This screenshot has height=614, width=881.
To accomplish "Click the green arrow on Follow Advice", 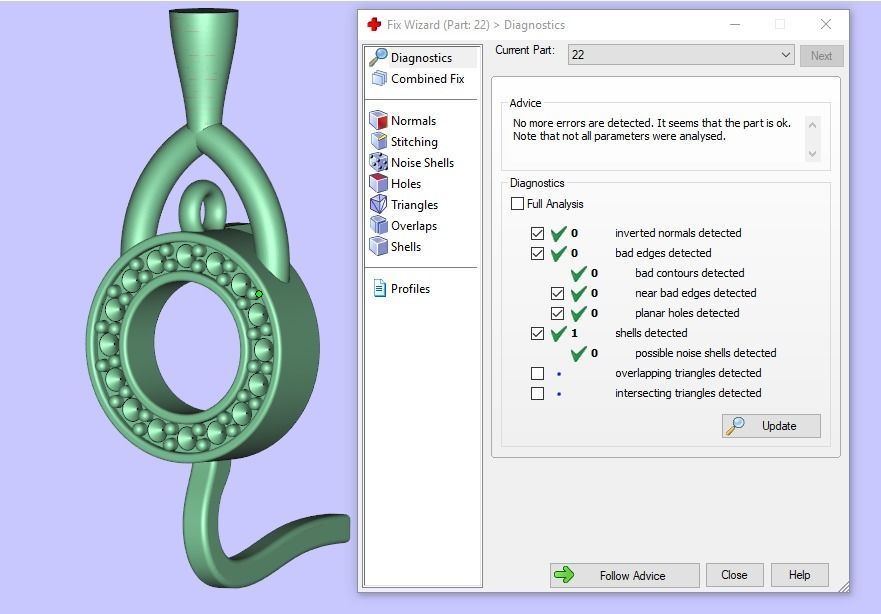I will [564, 575].
